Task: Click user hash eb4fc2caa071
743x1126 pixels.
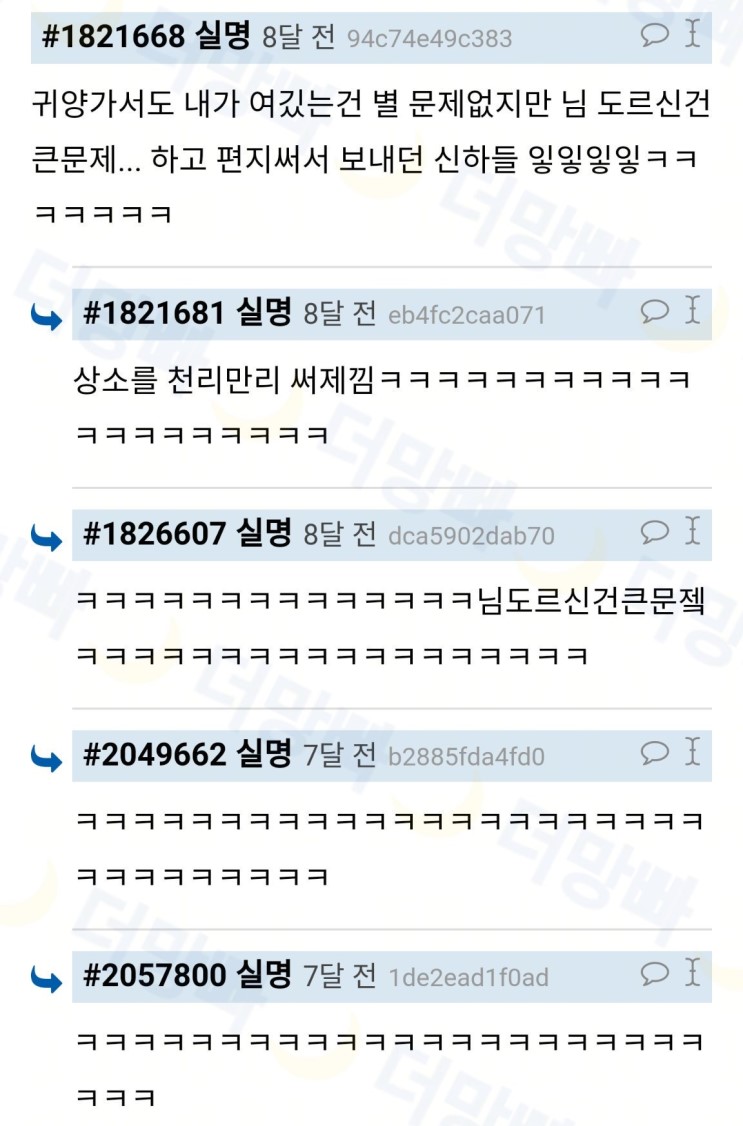Action: tap(467, 315)
